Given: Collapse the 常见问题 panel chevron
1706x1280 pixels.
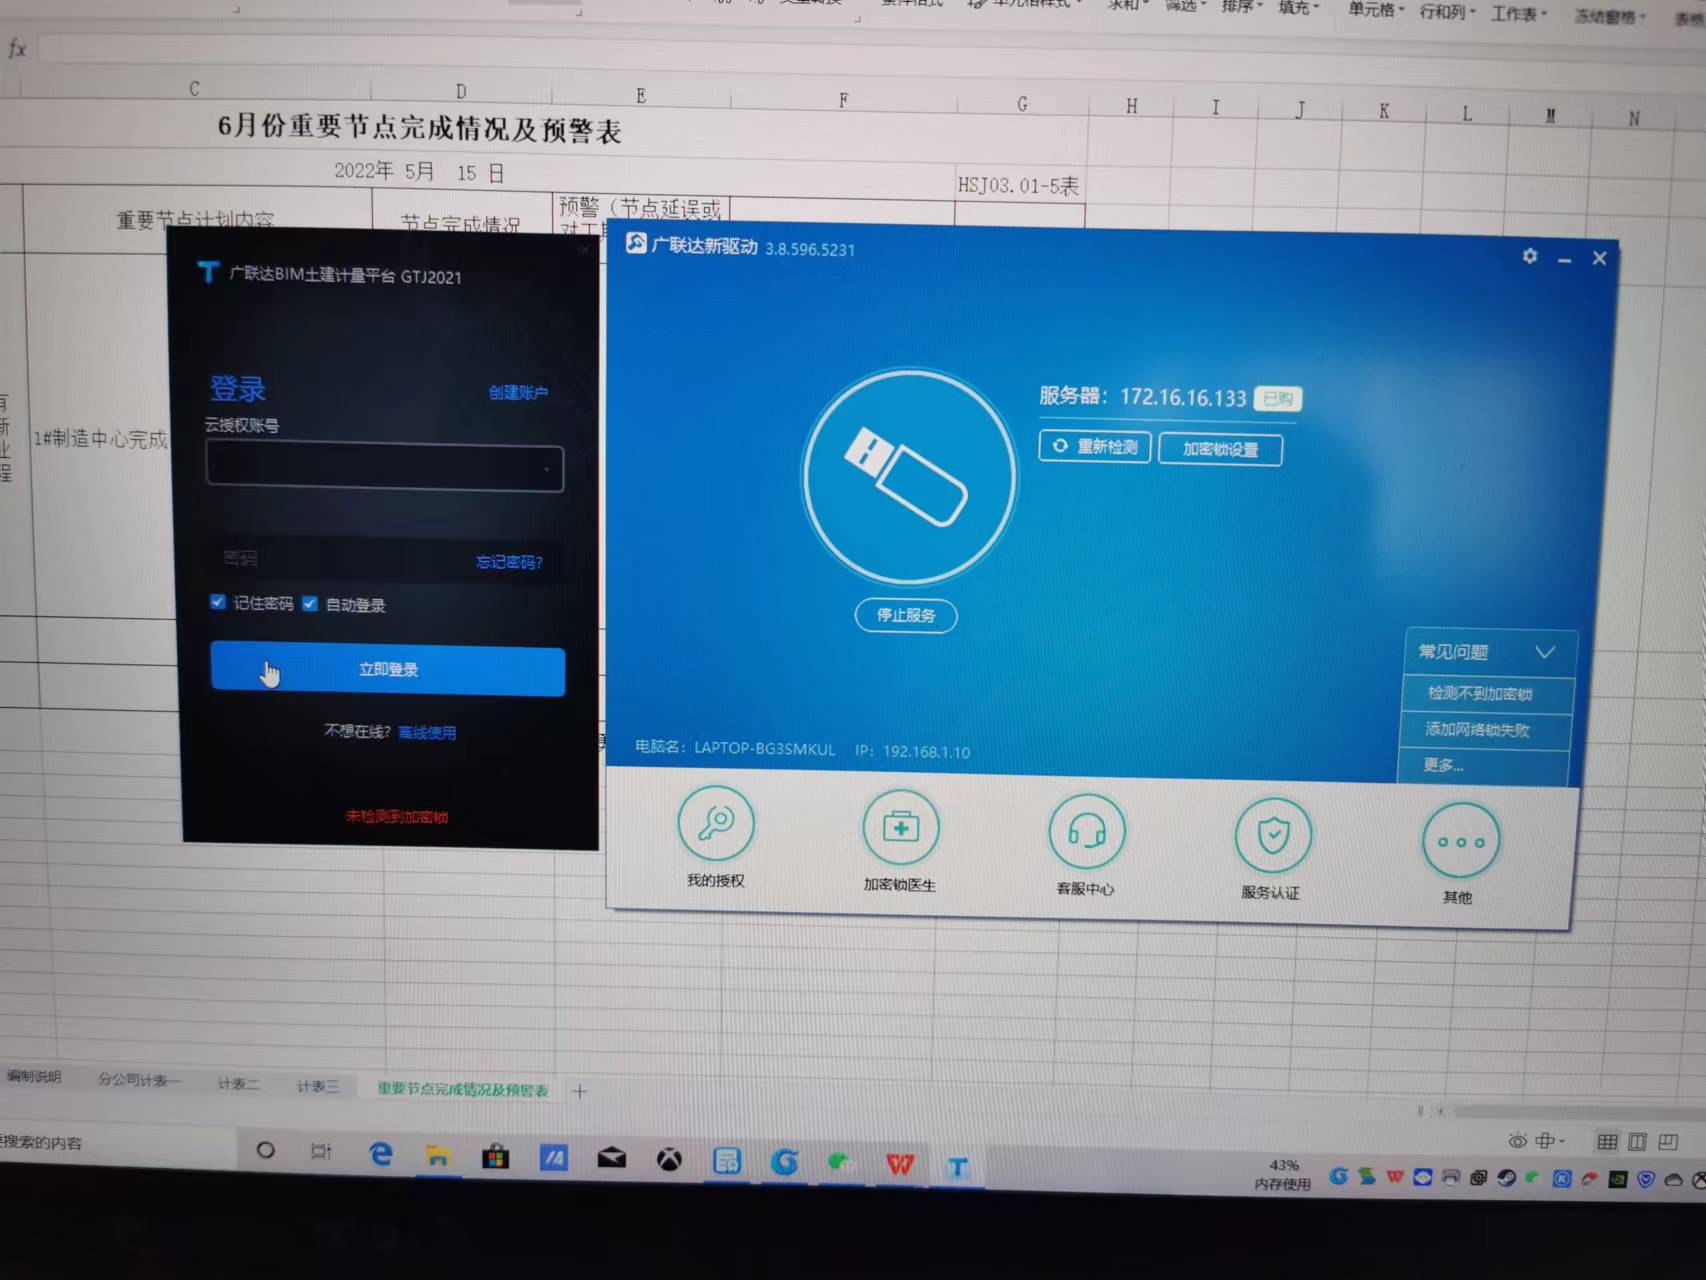Looking at the screenshot, I should coord(1545,652).
